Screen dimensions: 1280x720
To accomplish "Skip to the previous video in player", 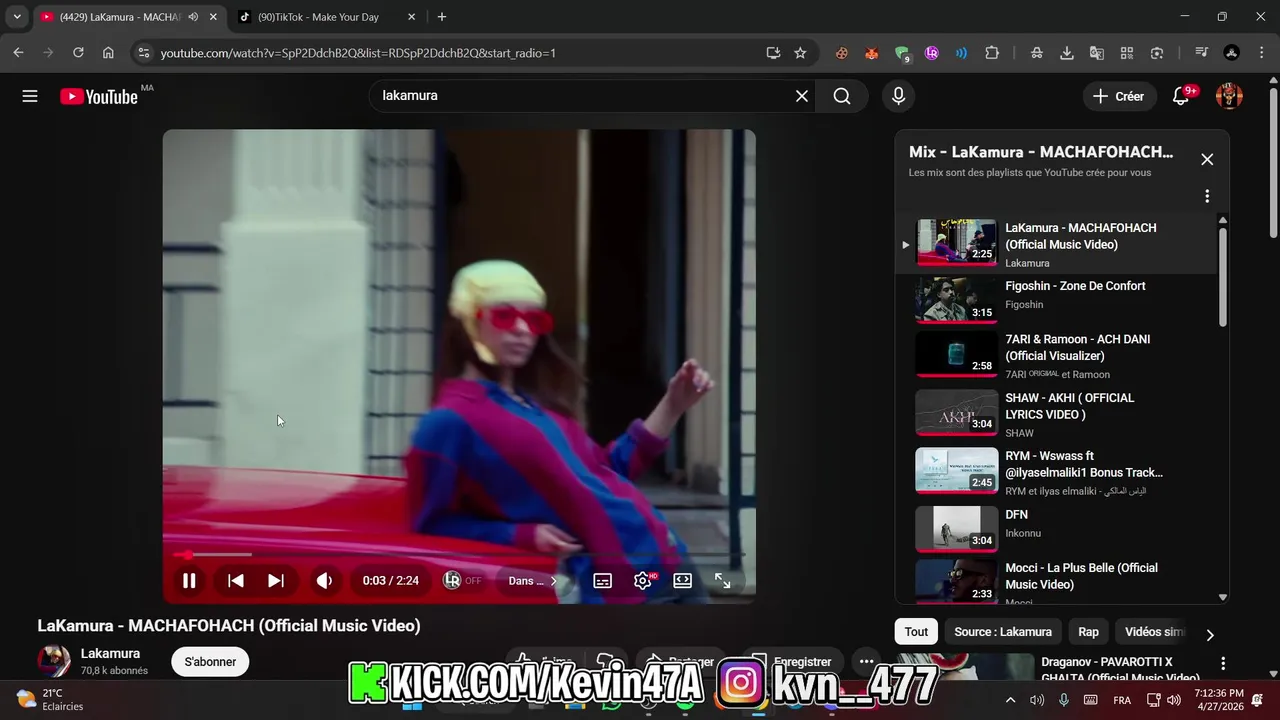I will pos(236,581).
